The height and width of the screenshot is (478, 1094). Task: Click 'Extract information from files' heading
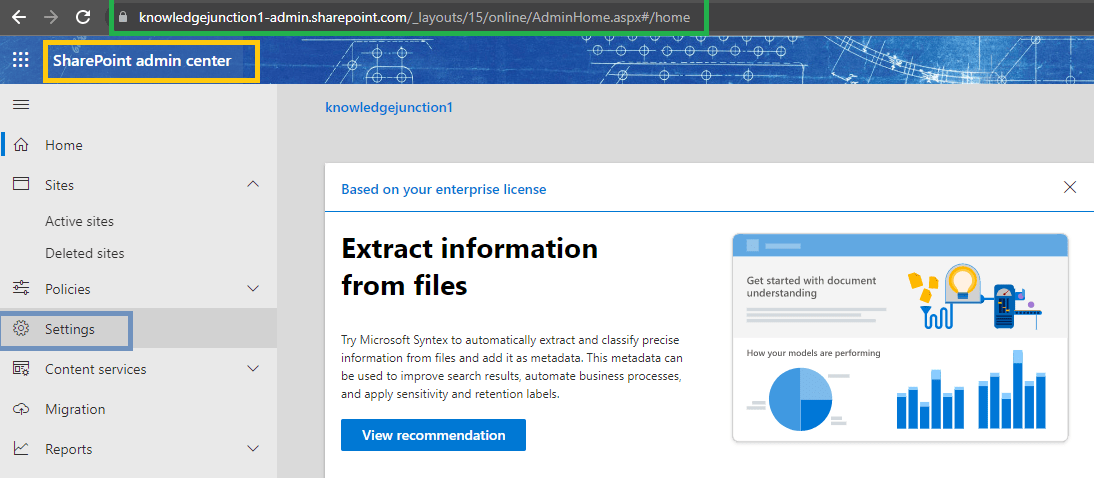click(x=470, y=267)
